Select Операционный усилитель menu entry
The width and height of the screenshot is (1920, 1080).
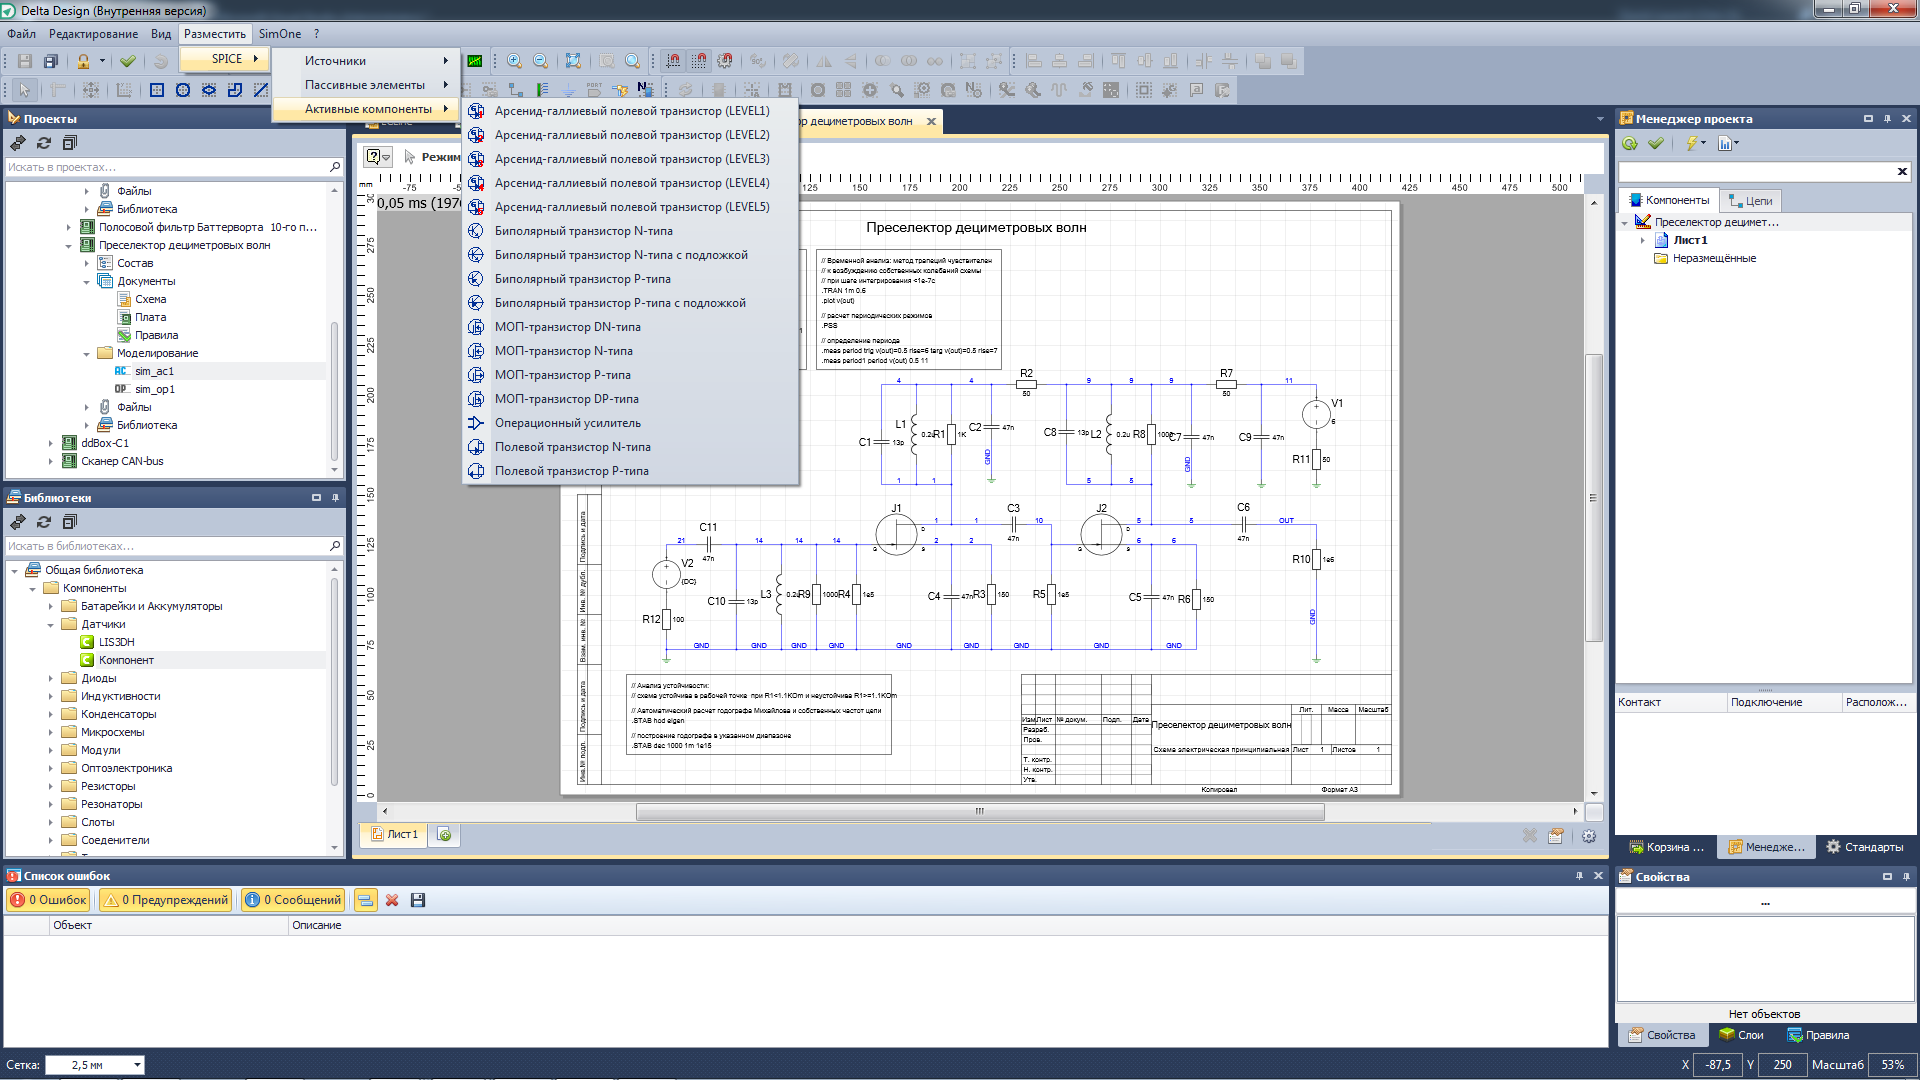[567, 423]
